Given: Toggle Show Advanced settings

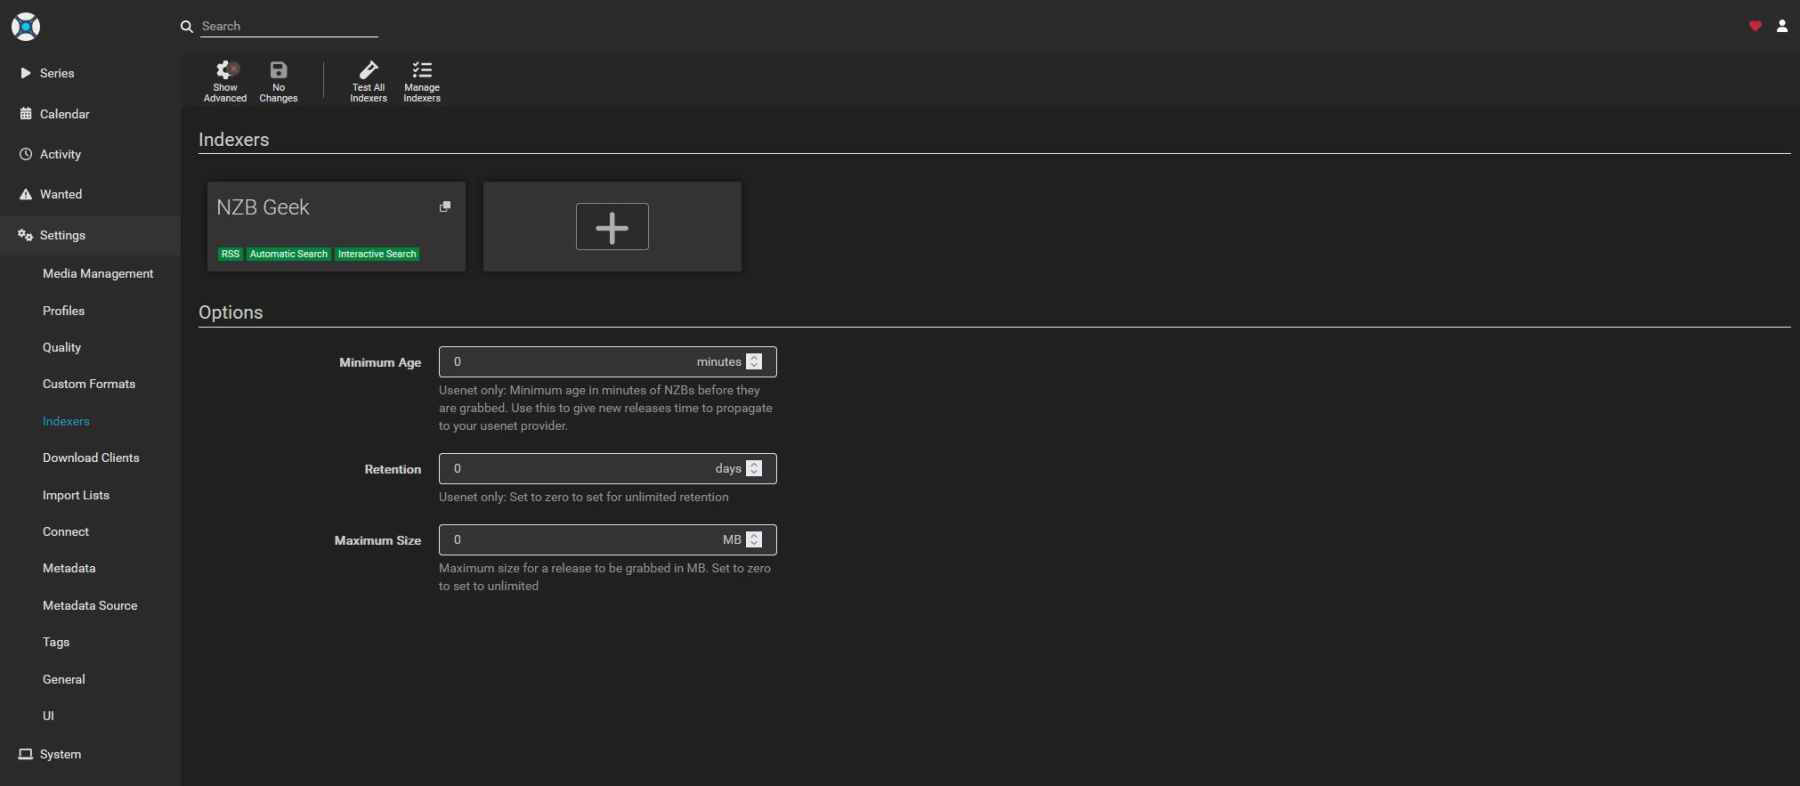Looking at the screenshot, I should [x=225, y=80].
